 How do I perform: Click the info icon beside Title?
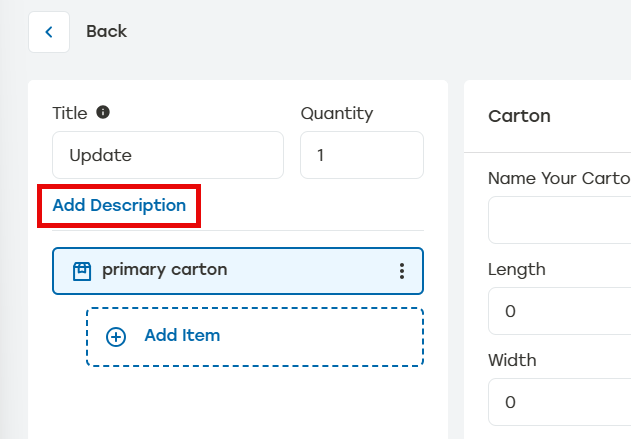pos(103,113)
